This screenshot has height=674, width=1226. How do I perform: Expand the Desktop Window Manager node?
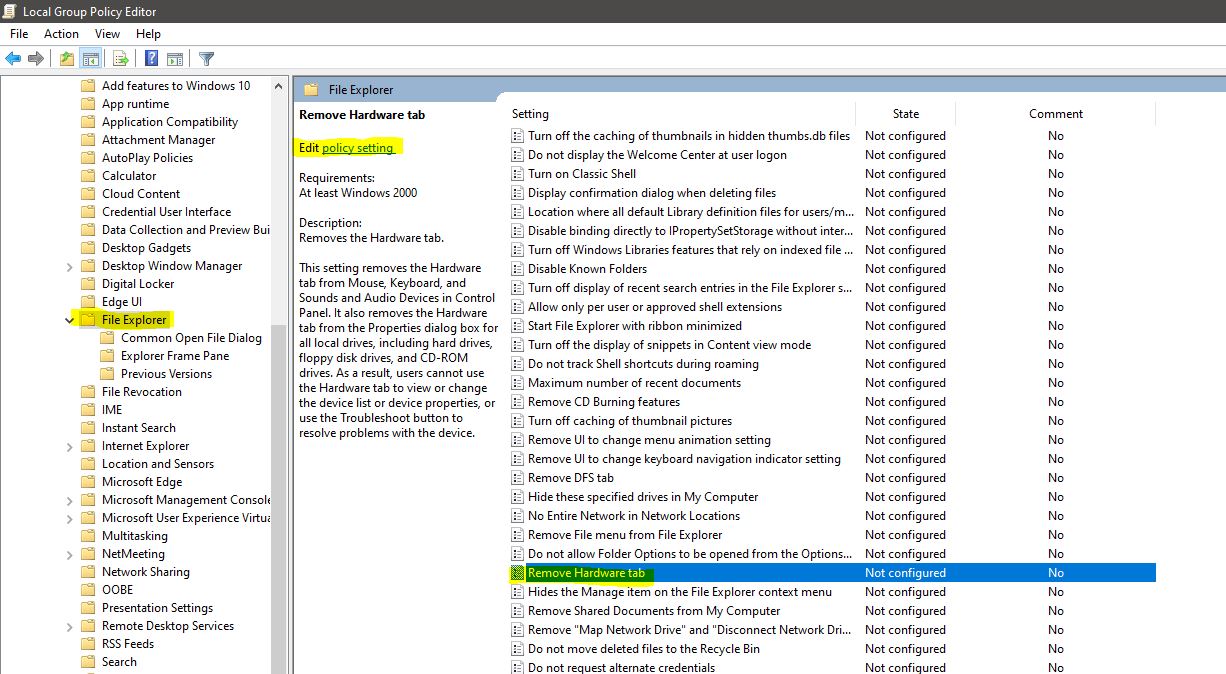(x=70, y=265)
